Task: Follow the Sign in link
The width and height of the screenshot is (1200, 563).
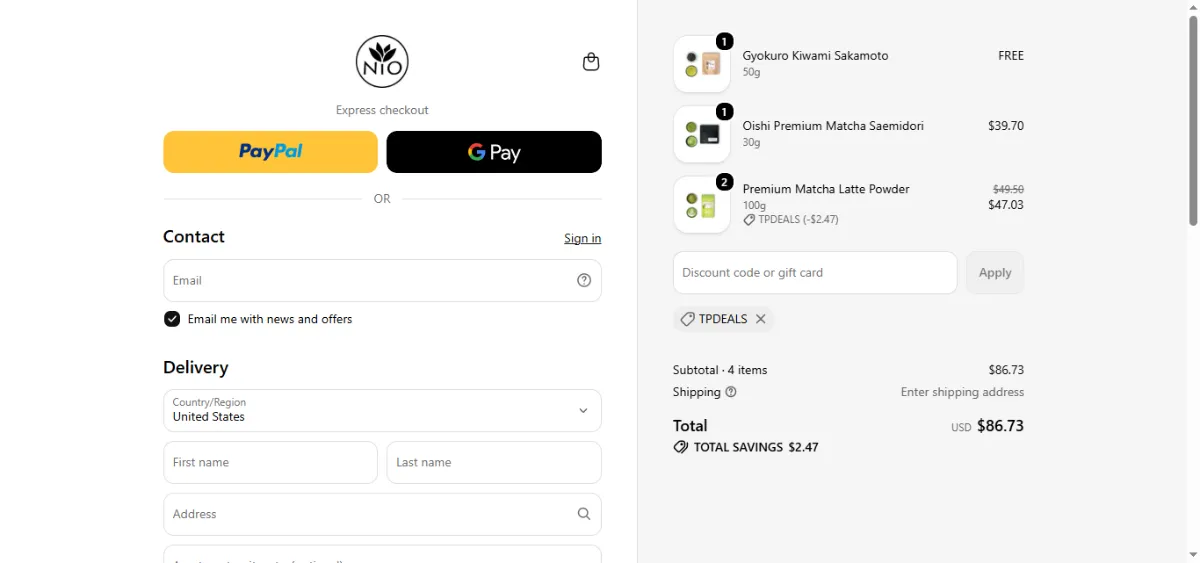Action: (582, 238)
